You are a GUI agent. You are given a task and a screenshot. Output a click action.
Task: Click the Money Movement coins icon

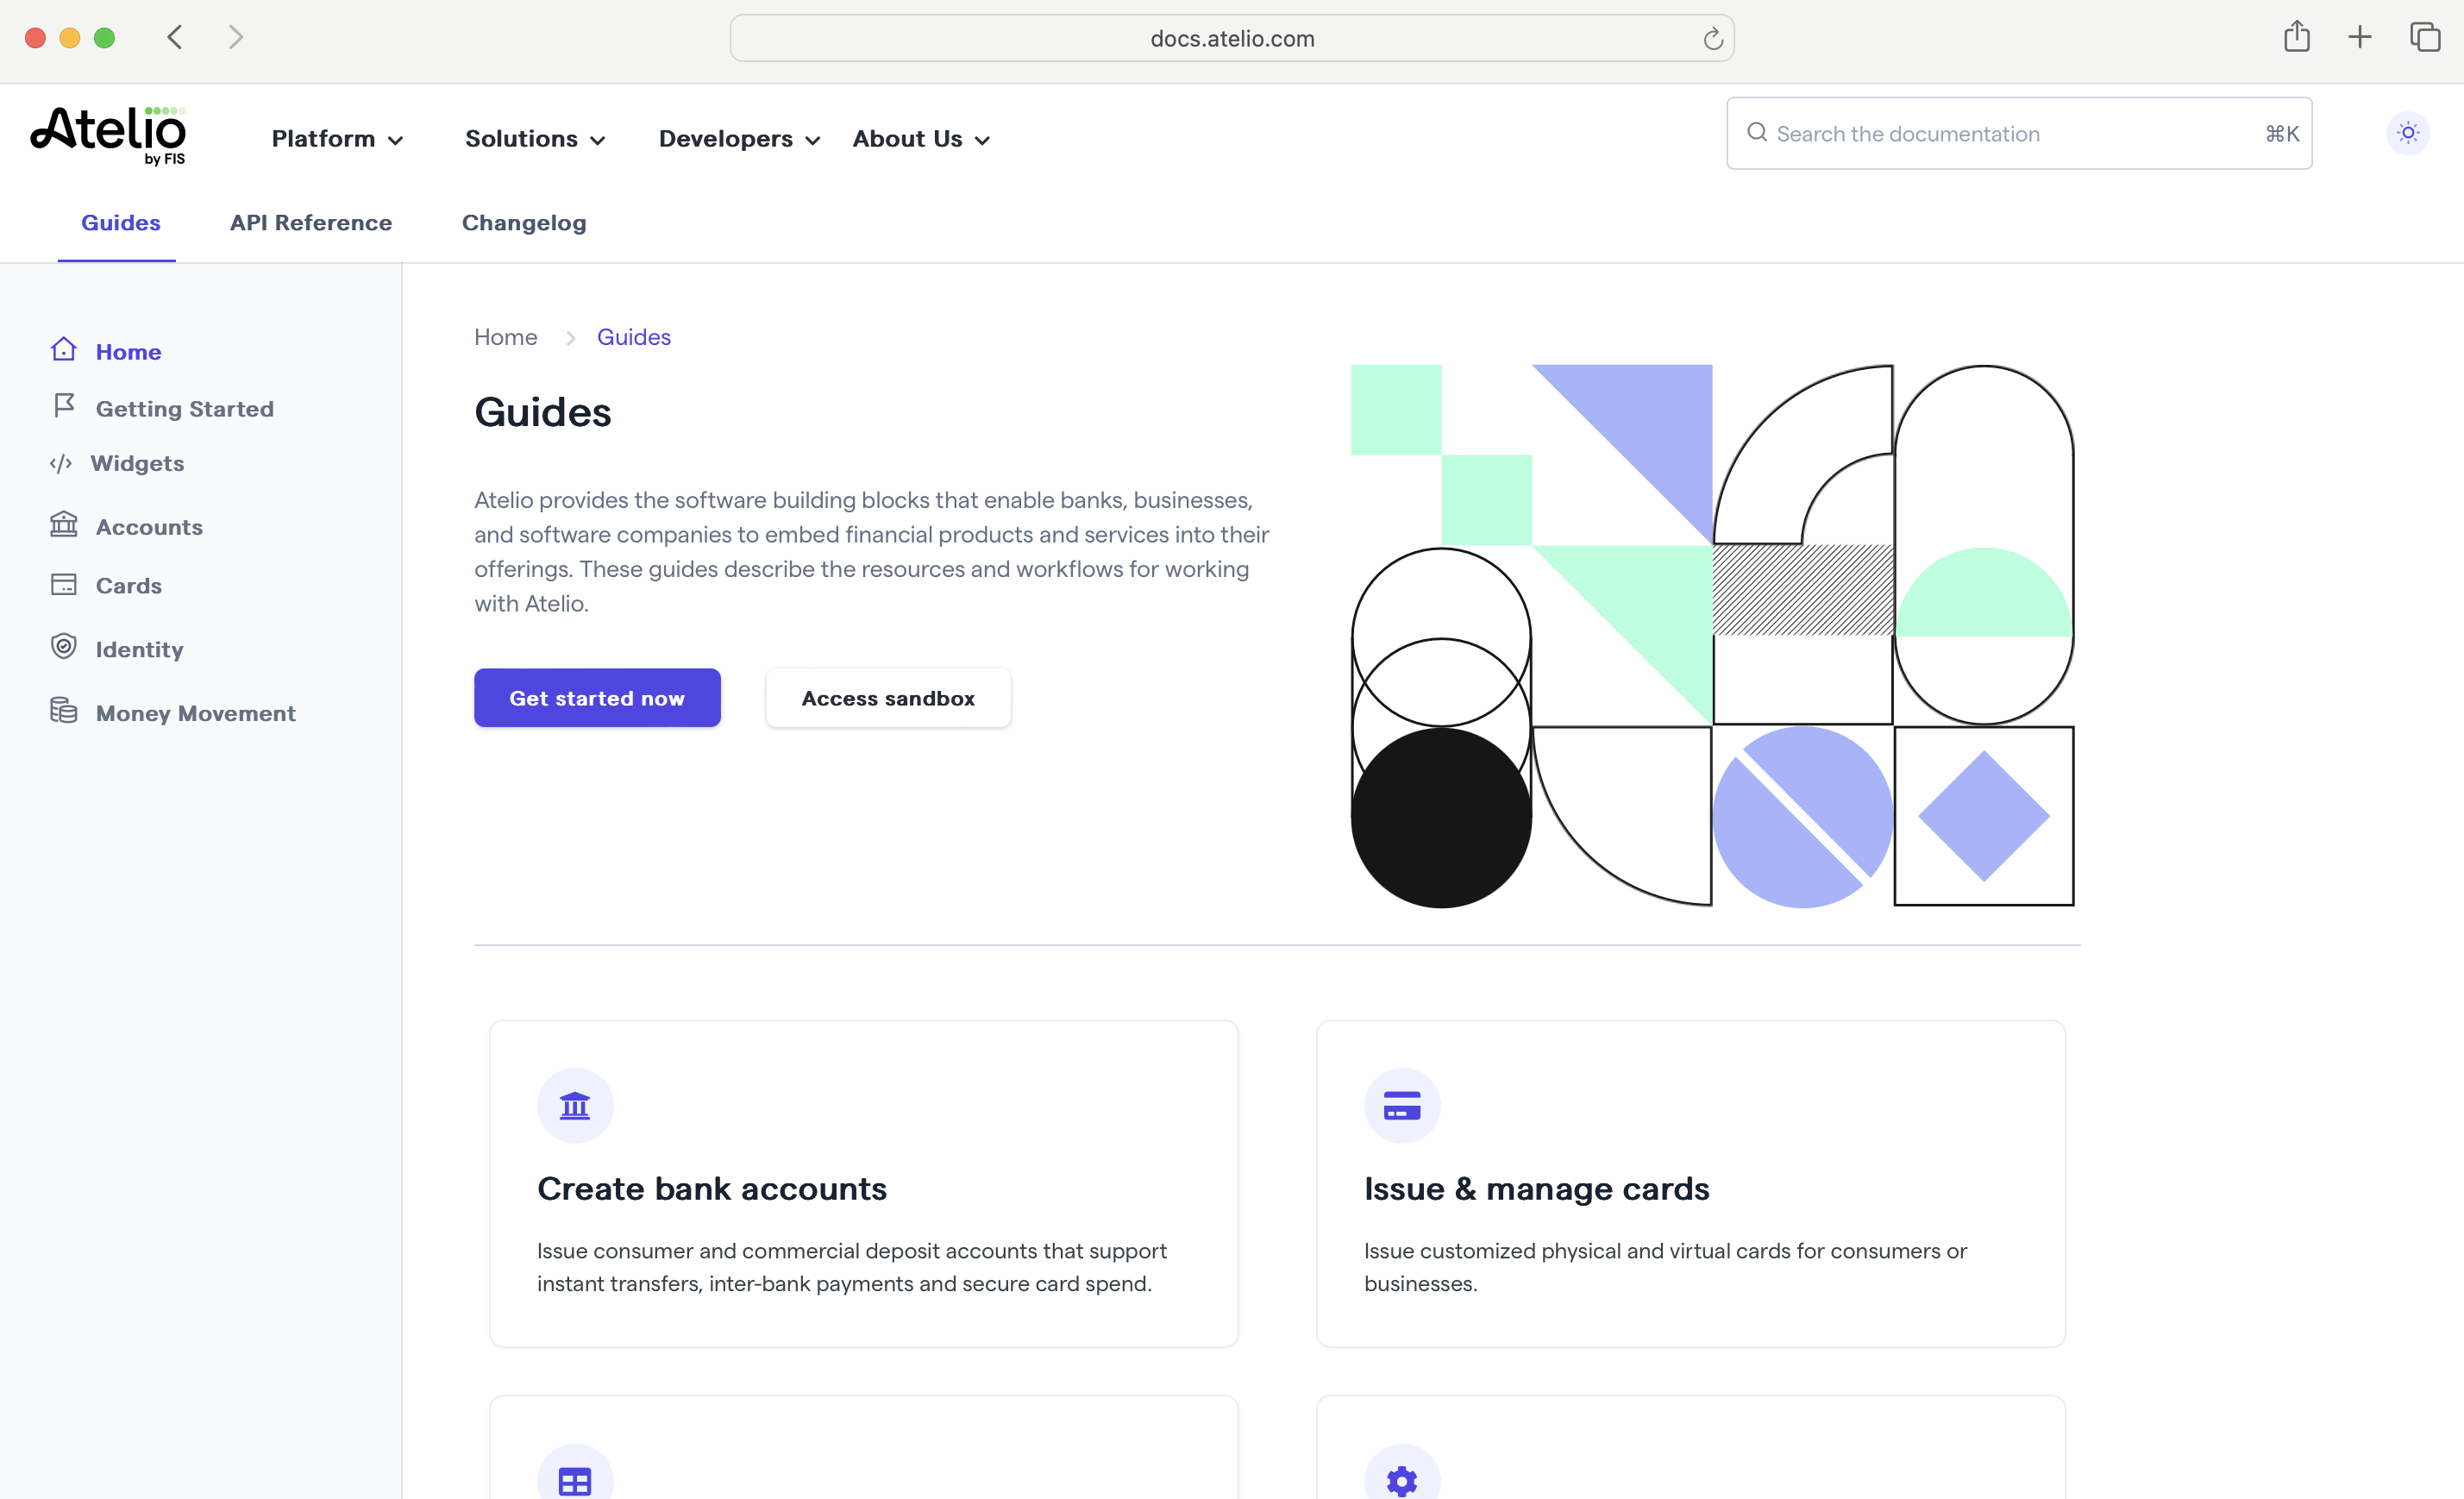coord(64,711)
